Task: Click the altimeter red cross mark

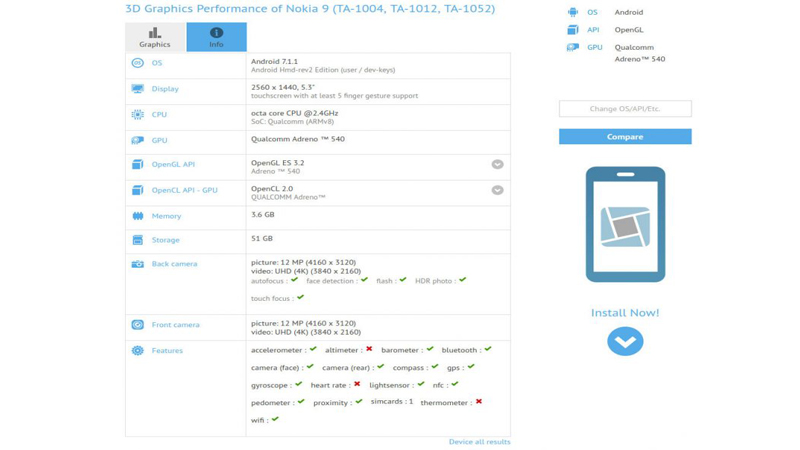Action: coord(369,349)
